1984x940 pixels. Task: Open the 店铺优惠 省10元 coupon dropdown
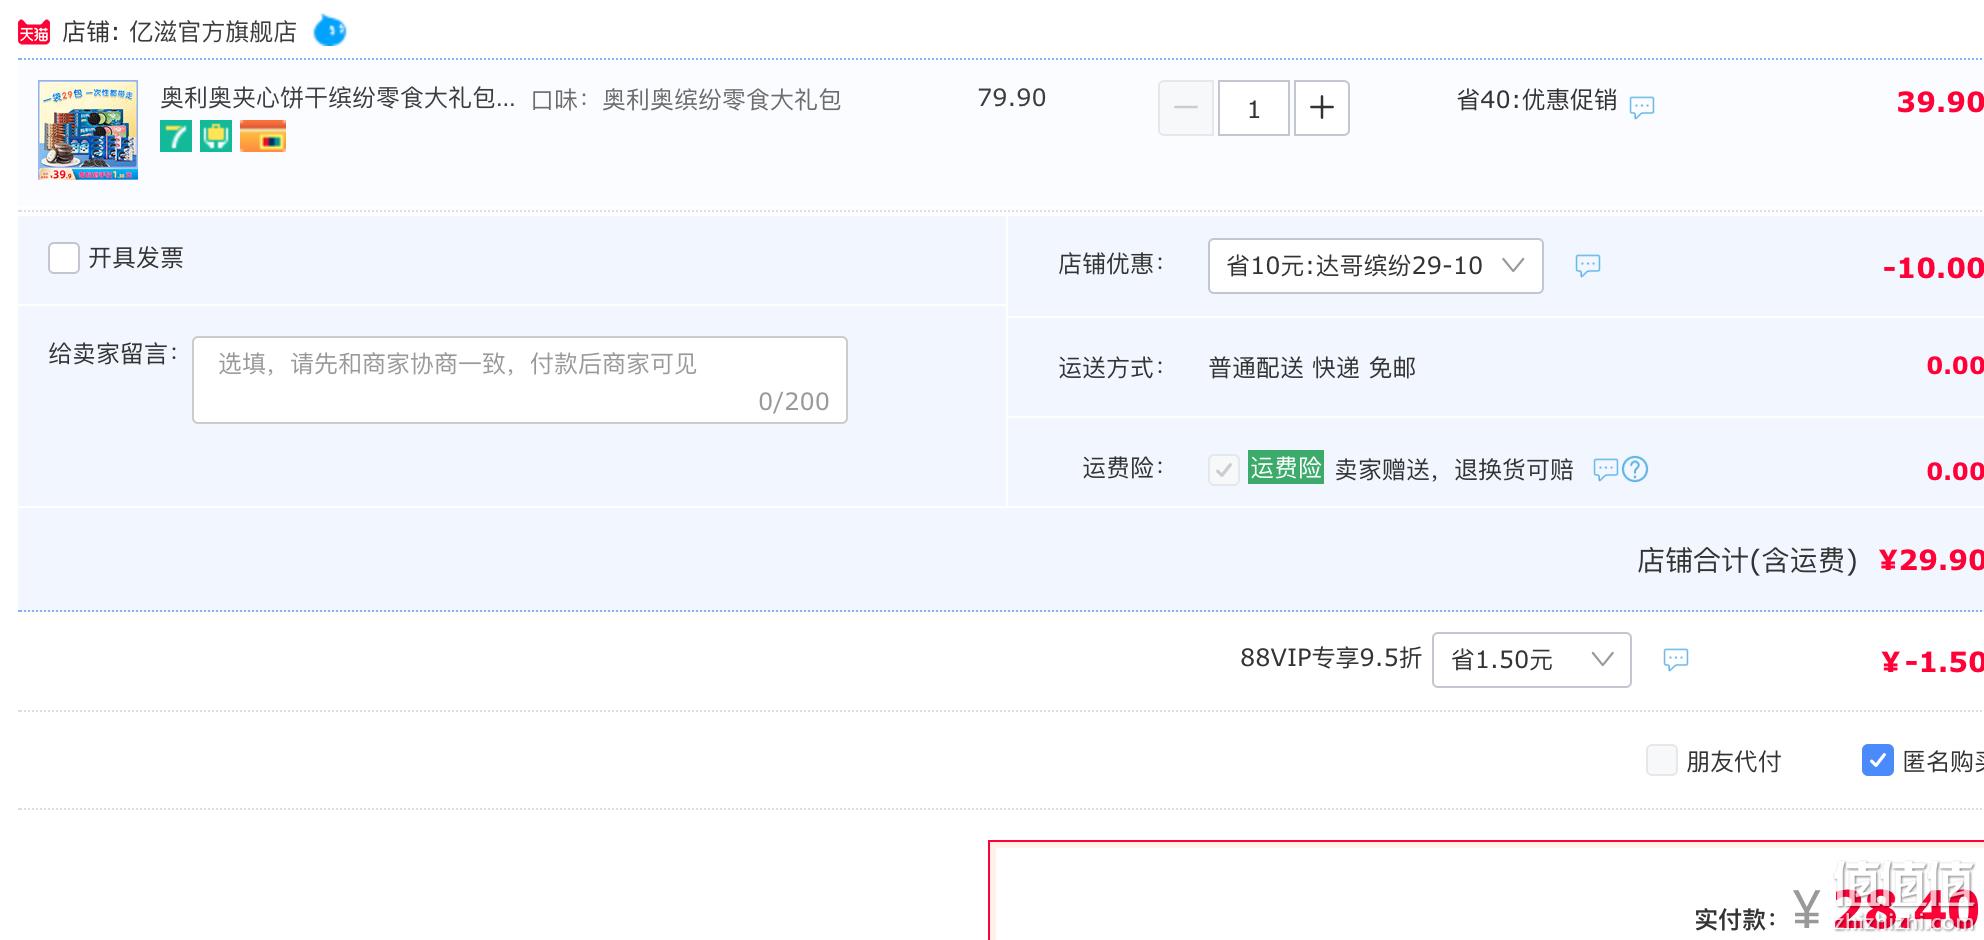[1376, 266]
